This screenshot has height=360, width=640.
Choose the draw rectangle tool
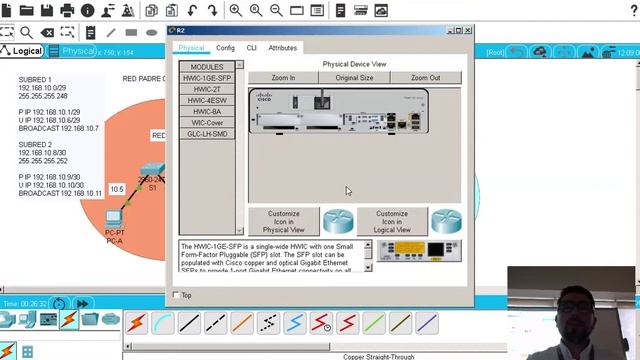pyautogui.click(x=131, y=32)
